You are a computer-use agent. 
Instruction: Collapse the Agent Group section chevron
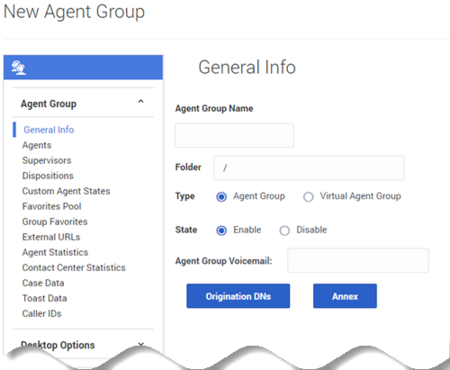coord(141,101)
